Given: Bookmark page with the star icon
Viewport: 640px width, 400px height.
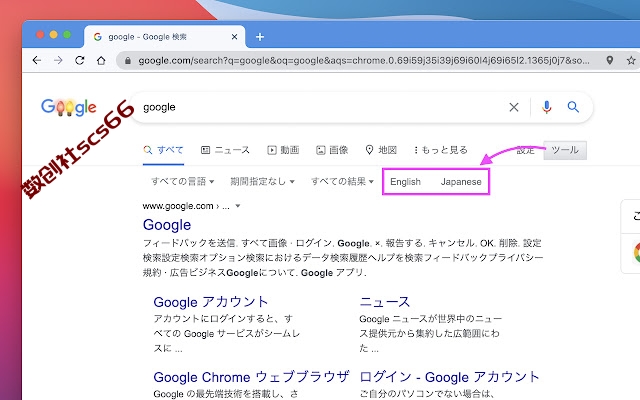Looking at the screenshot, I should tap(631, 60).
